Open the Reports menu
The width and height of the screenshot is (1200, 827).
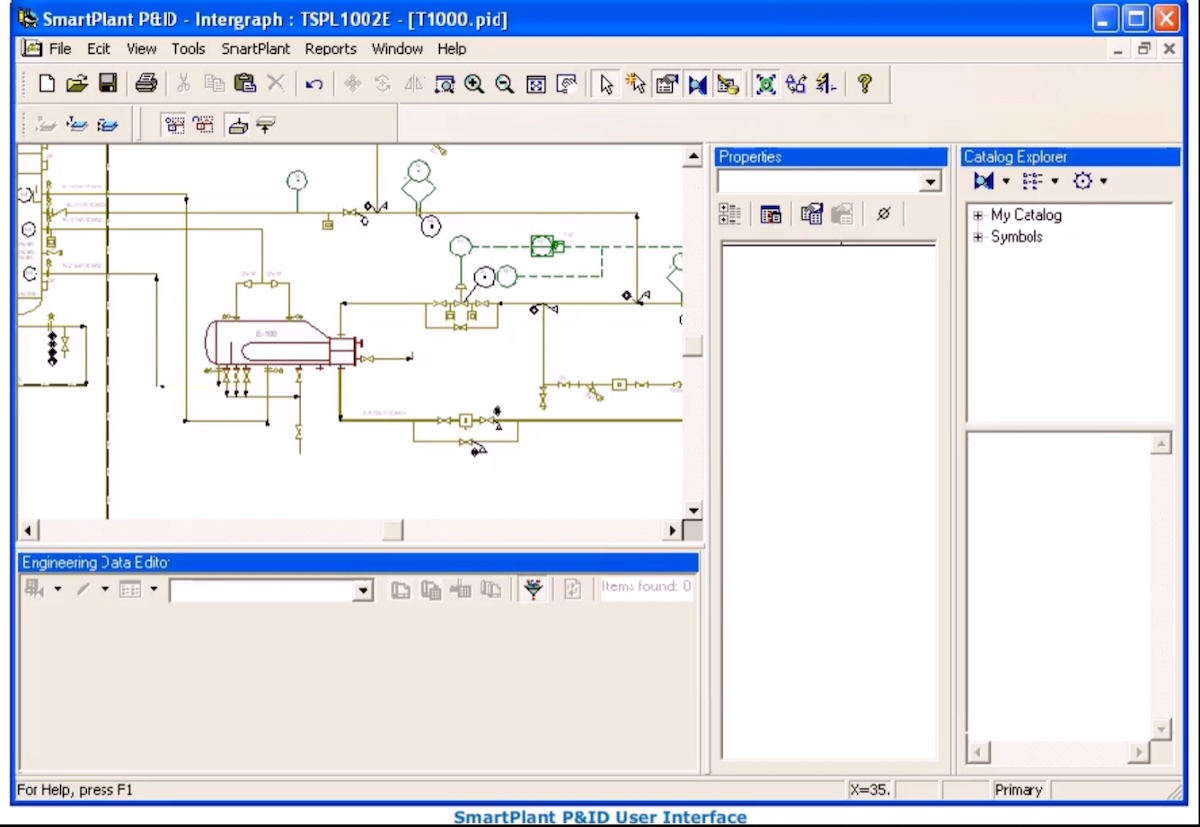point(331,48)
